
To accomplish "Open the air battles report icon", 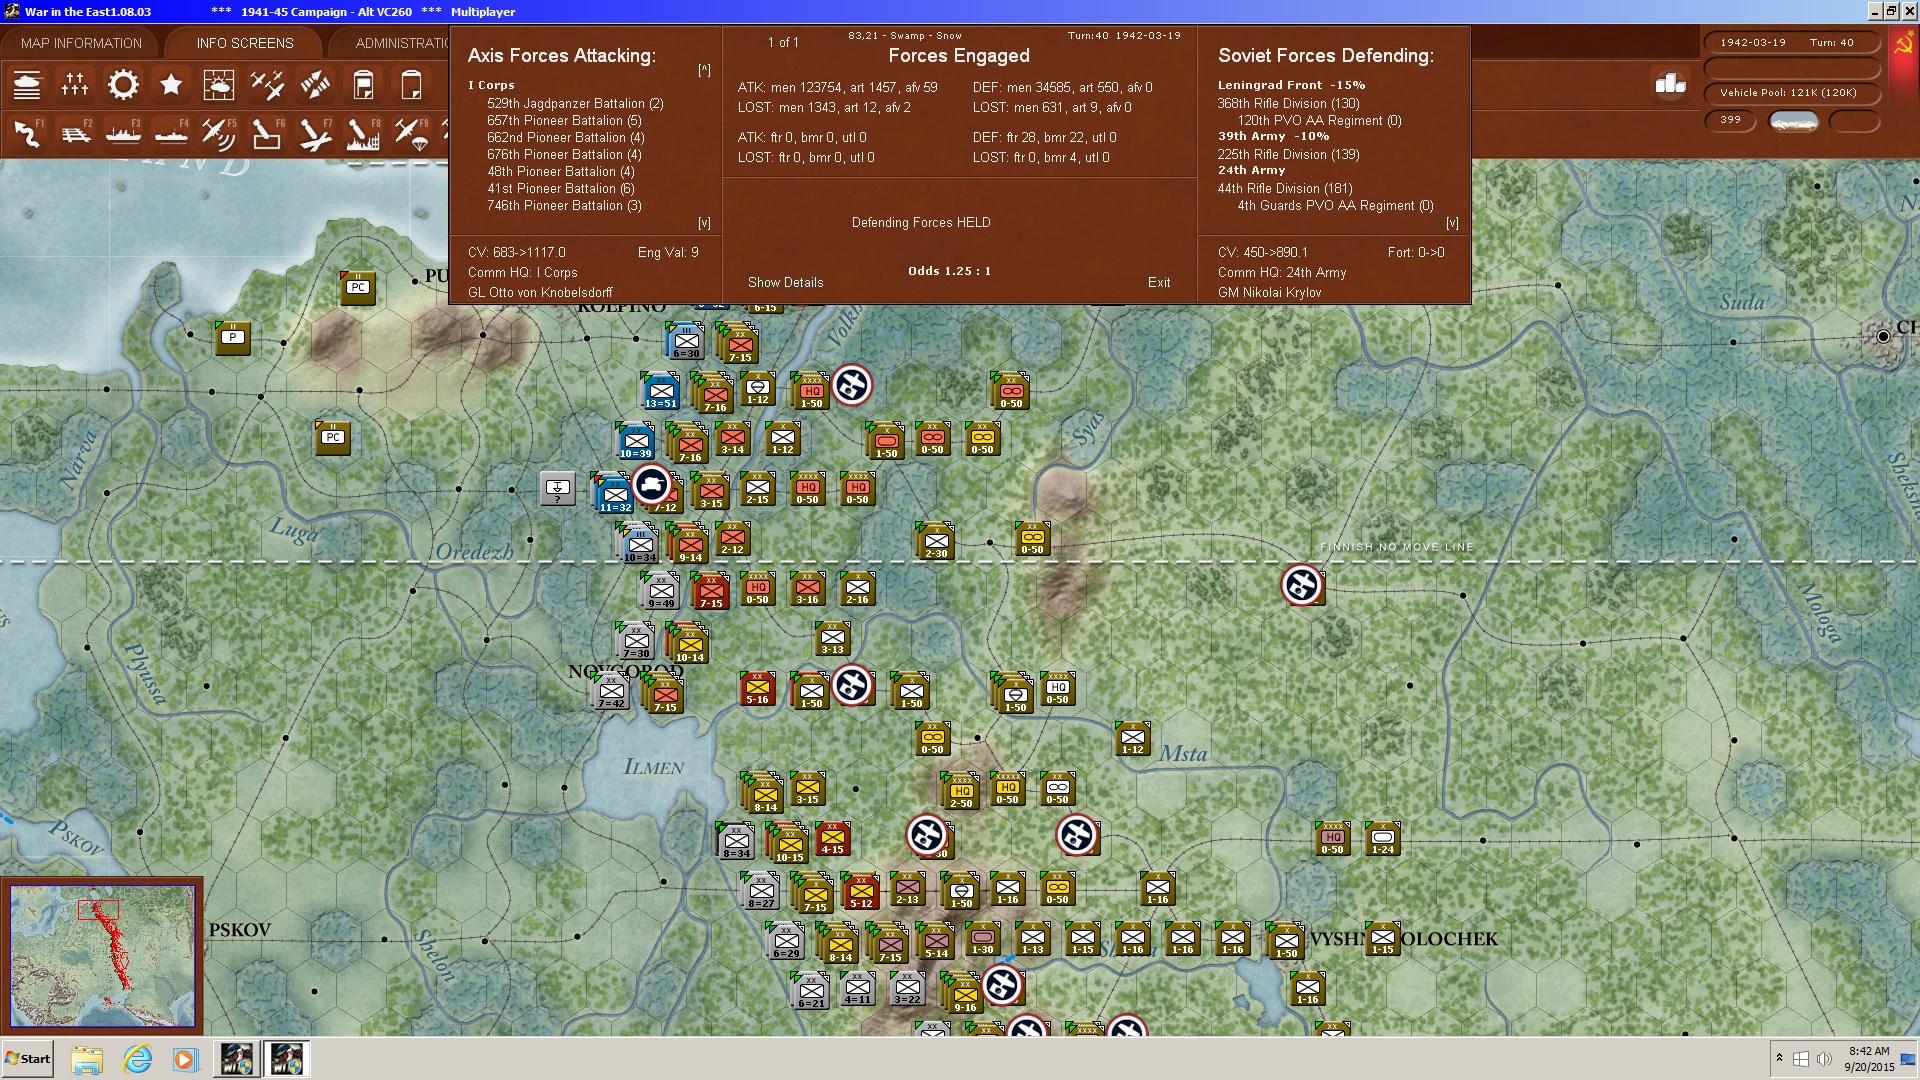I will (x=268, y=85).
